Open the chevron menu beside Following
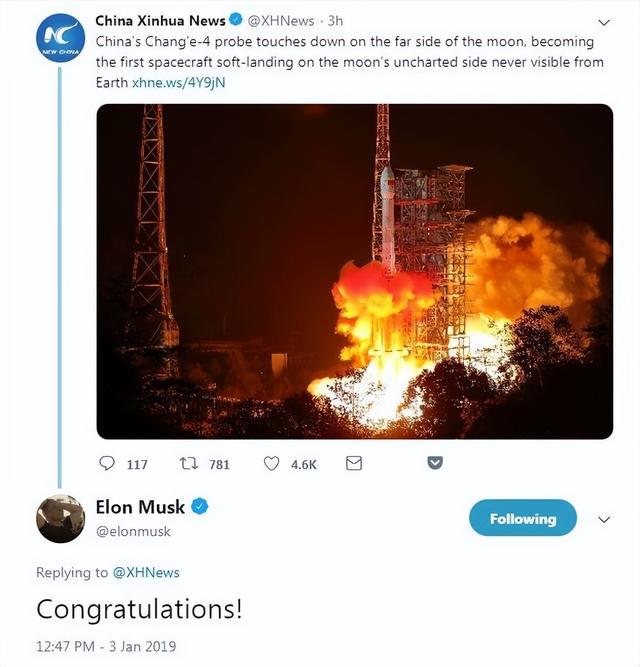Screen dimensions: 640x667 (603, 520)
